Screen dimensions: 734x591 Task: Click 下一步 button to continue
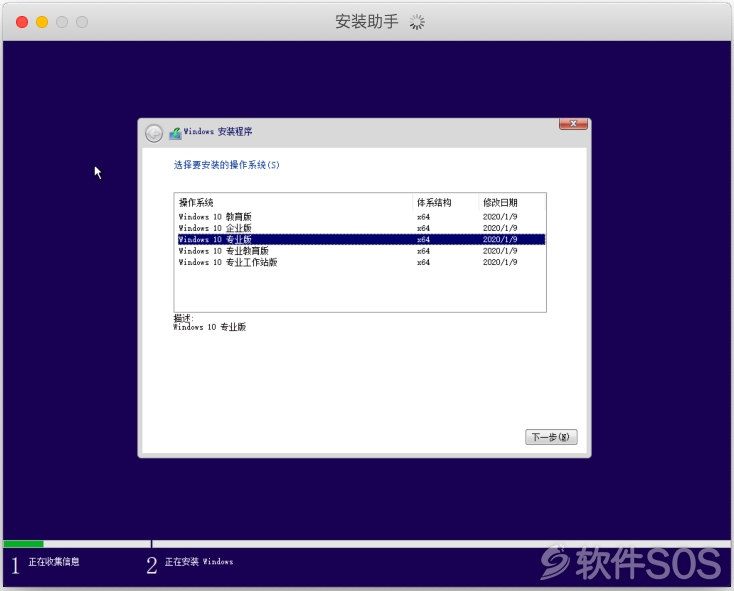(551, 437)
